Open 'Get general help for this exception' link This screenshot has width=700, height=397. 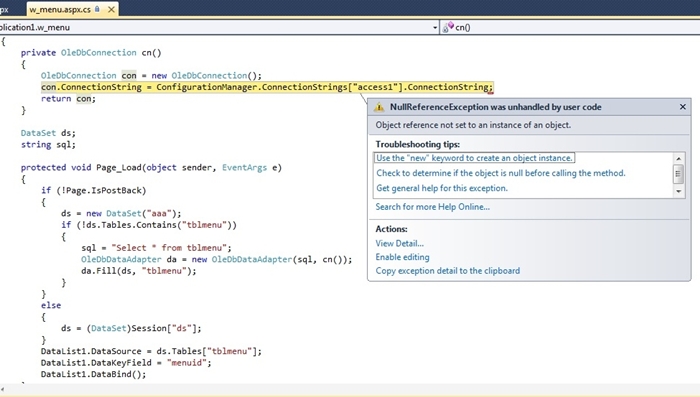(x=442, y=188)
